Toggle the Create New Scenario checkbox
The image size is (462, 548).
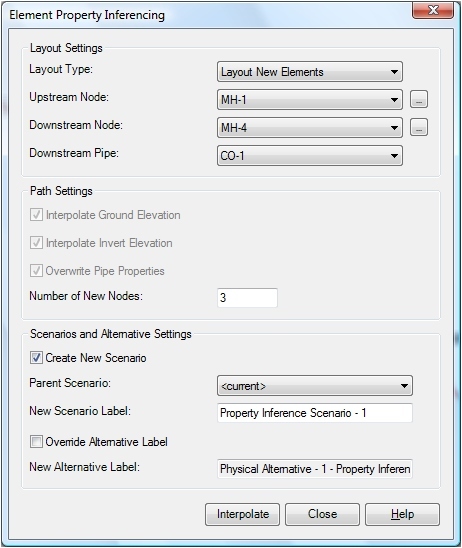click(36, 358)
